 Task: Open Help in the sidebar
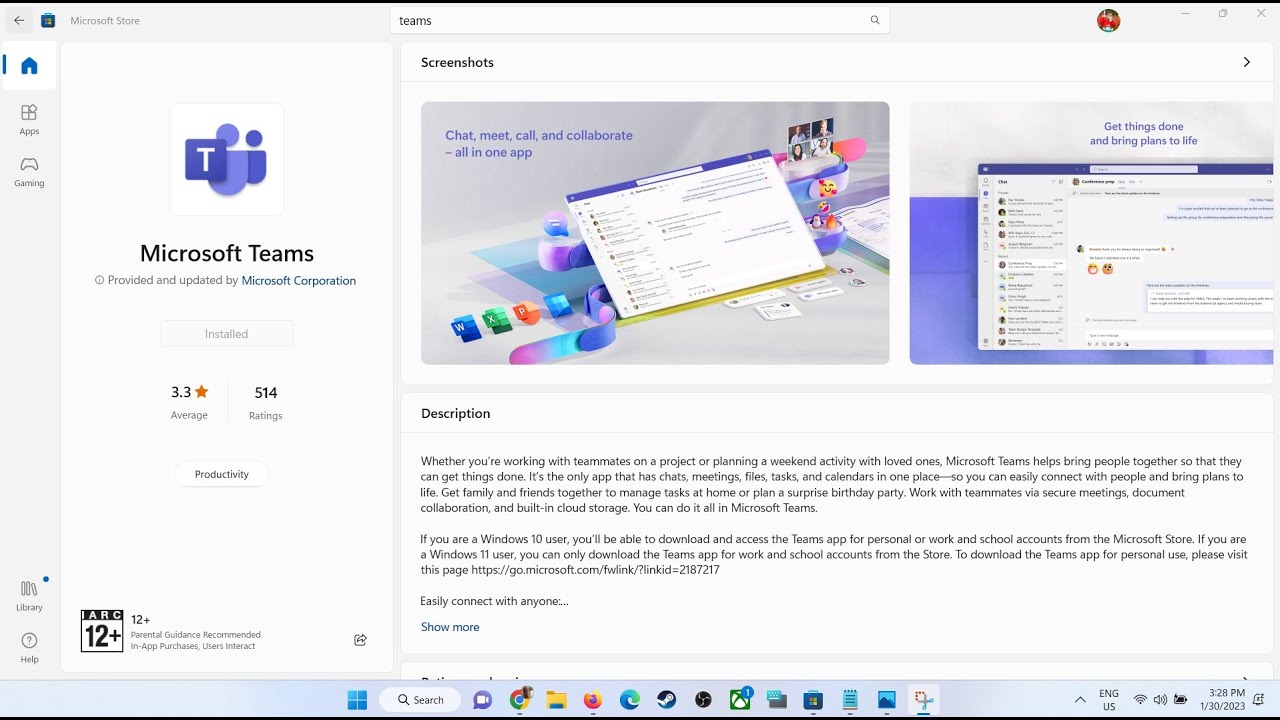click(29, 647)
